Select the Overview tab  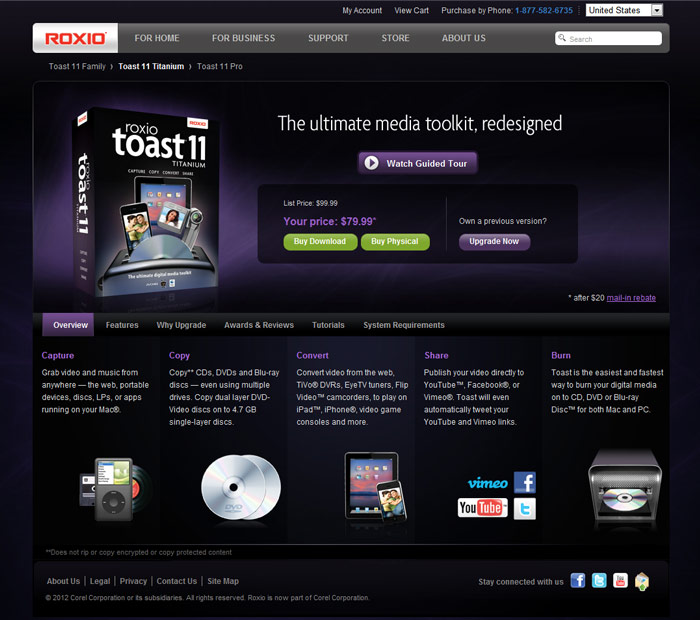coord(68,325)
